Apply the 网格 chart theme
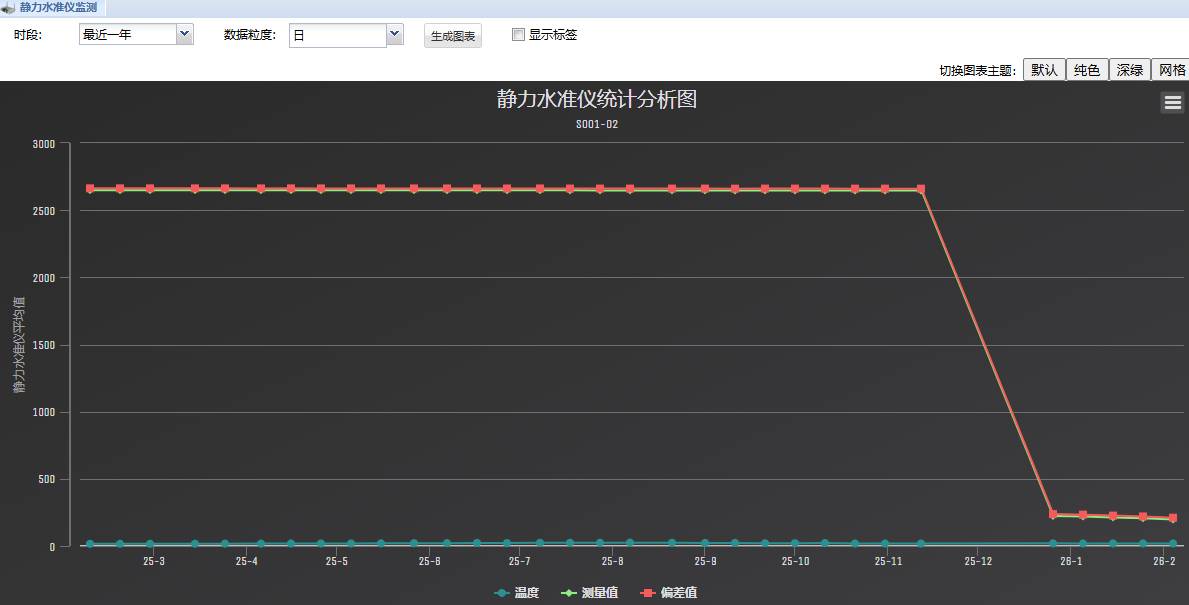The width and height of the screenshot is (1189, 605). [x=1171, y=70]
